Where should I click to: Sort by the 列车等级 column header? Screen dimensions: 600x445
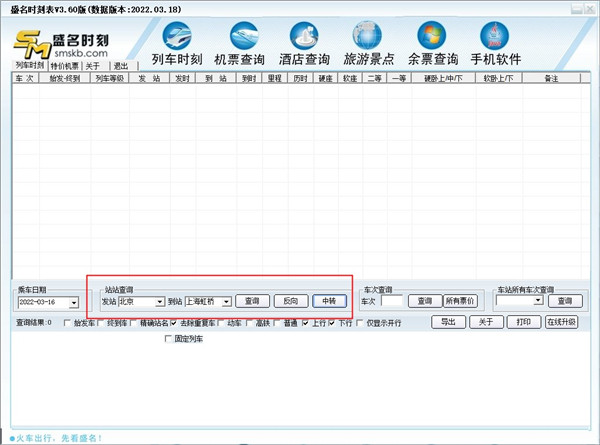click(110, 78)
